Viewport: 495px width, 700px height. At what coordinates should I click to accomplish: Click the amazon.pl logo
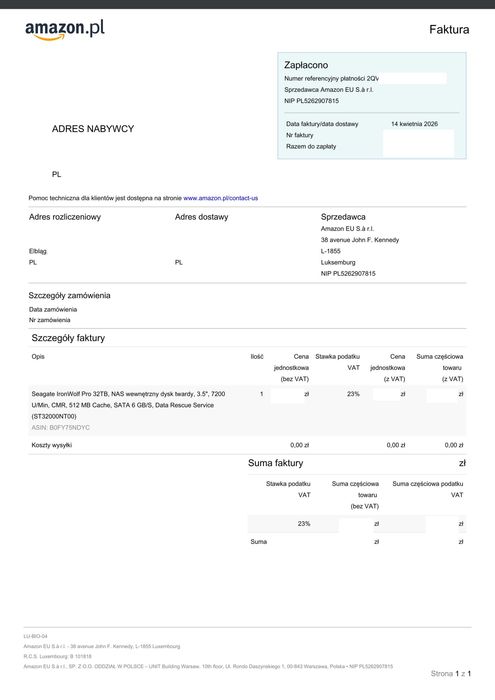point(65,30)
